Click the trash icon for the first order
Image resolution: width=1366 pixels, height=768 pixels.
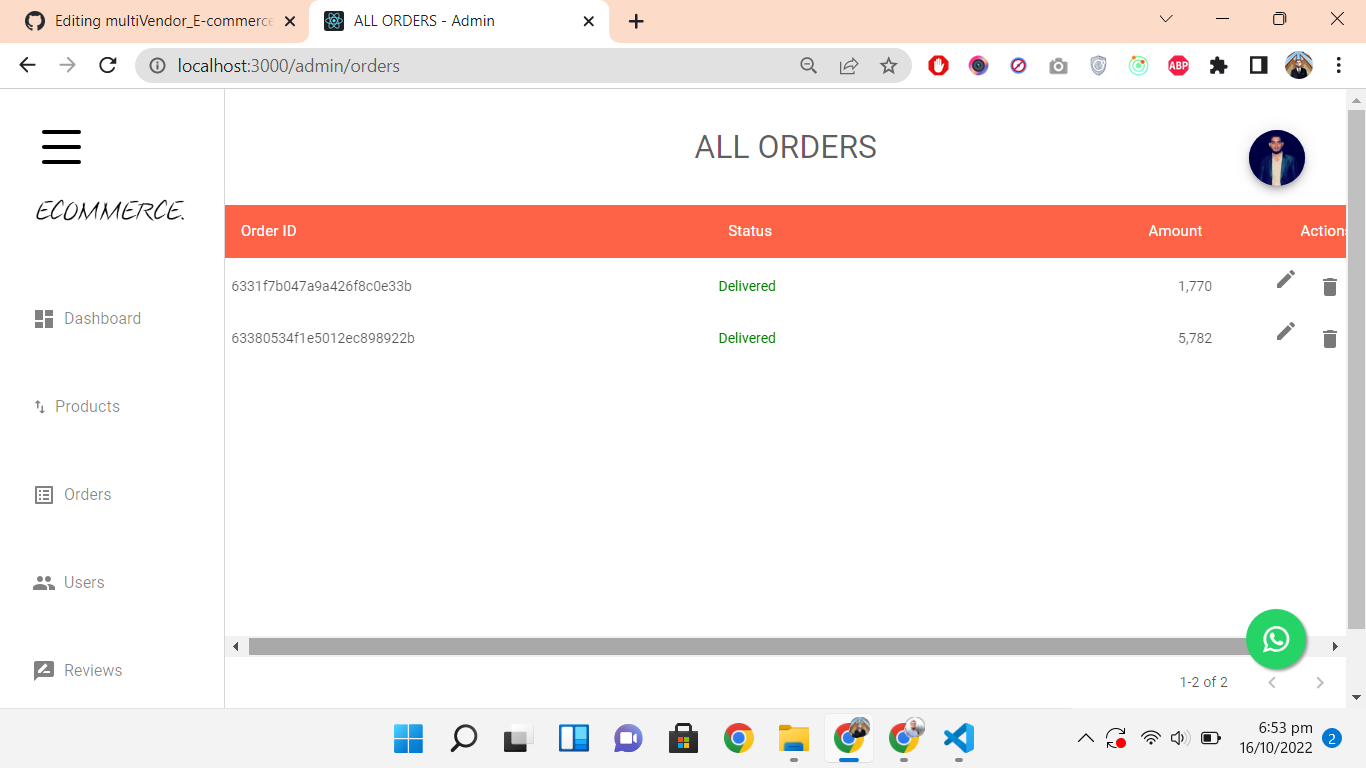1330,287
